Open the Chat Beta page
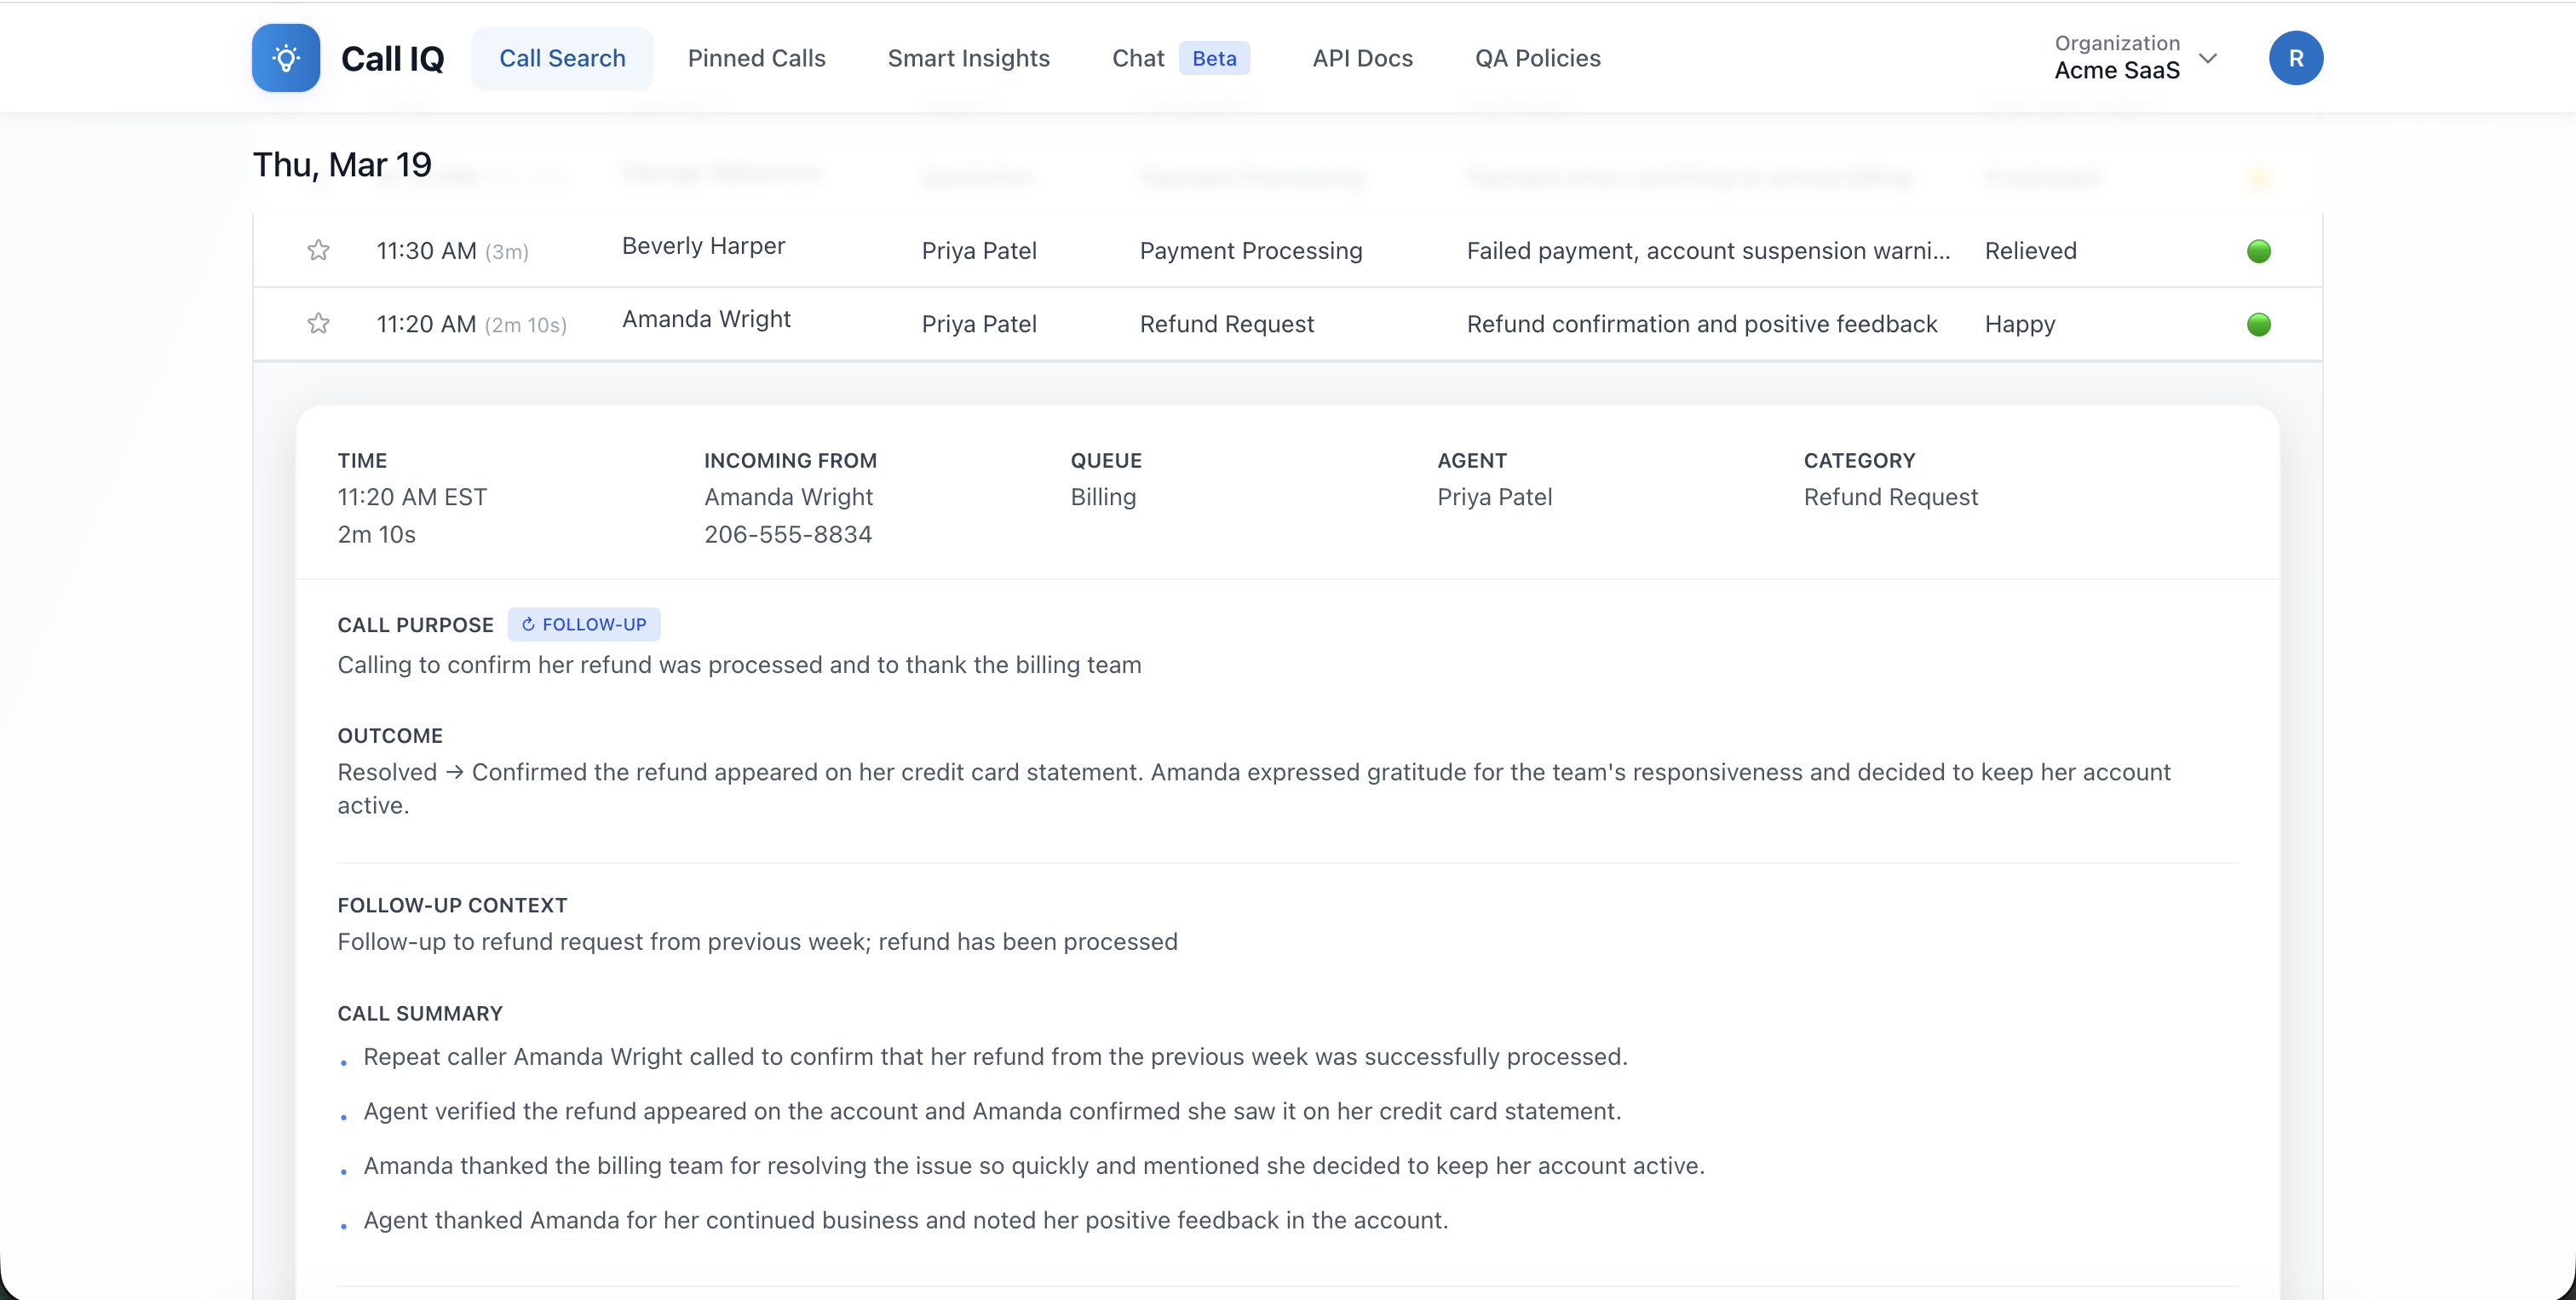 1138,58
